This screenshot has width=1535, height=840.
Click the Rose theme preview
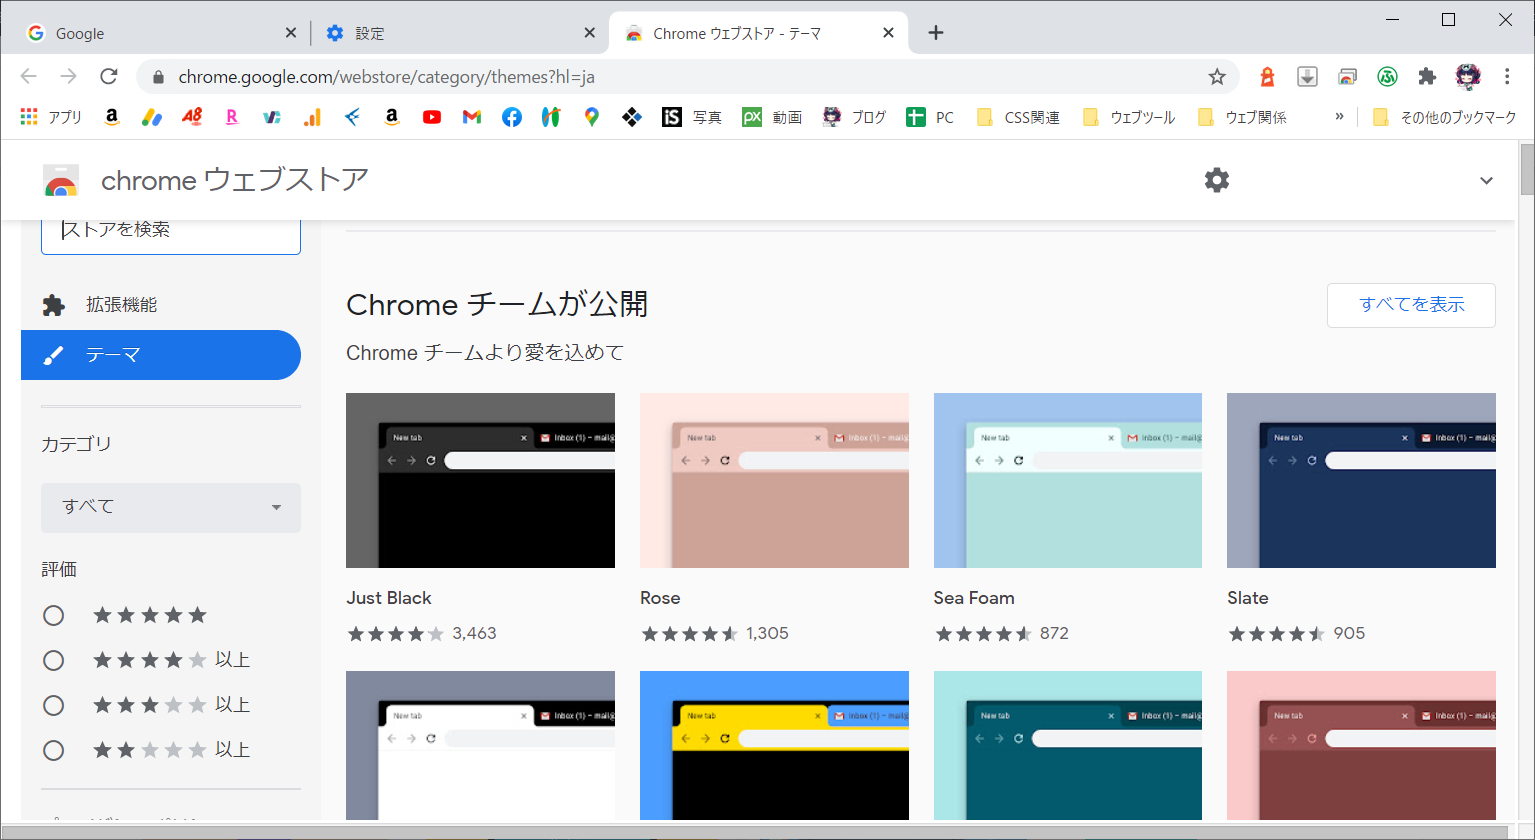click(x=774, y=480)
